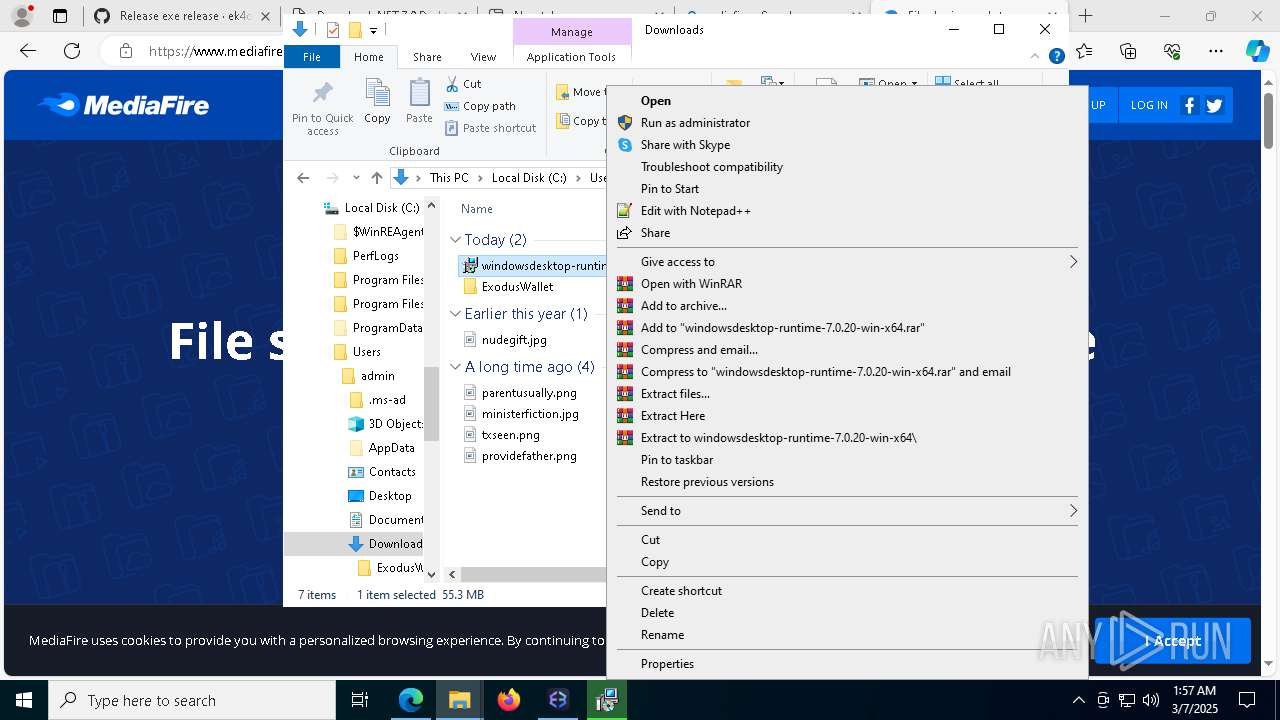
Task: Click This PC in address breadcrumb
Action: [449, 178]
